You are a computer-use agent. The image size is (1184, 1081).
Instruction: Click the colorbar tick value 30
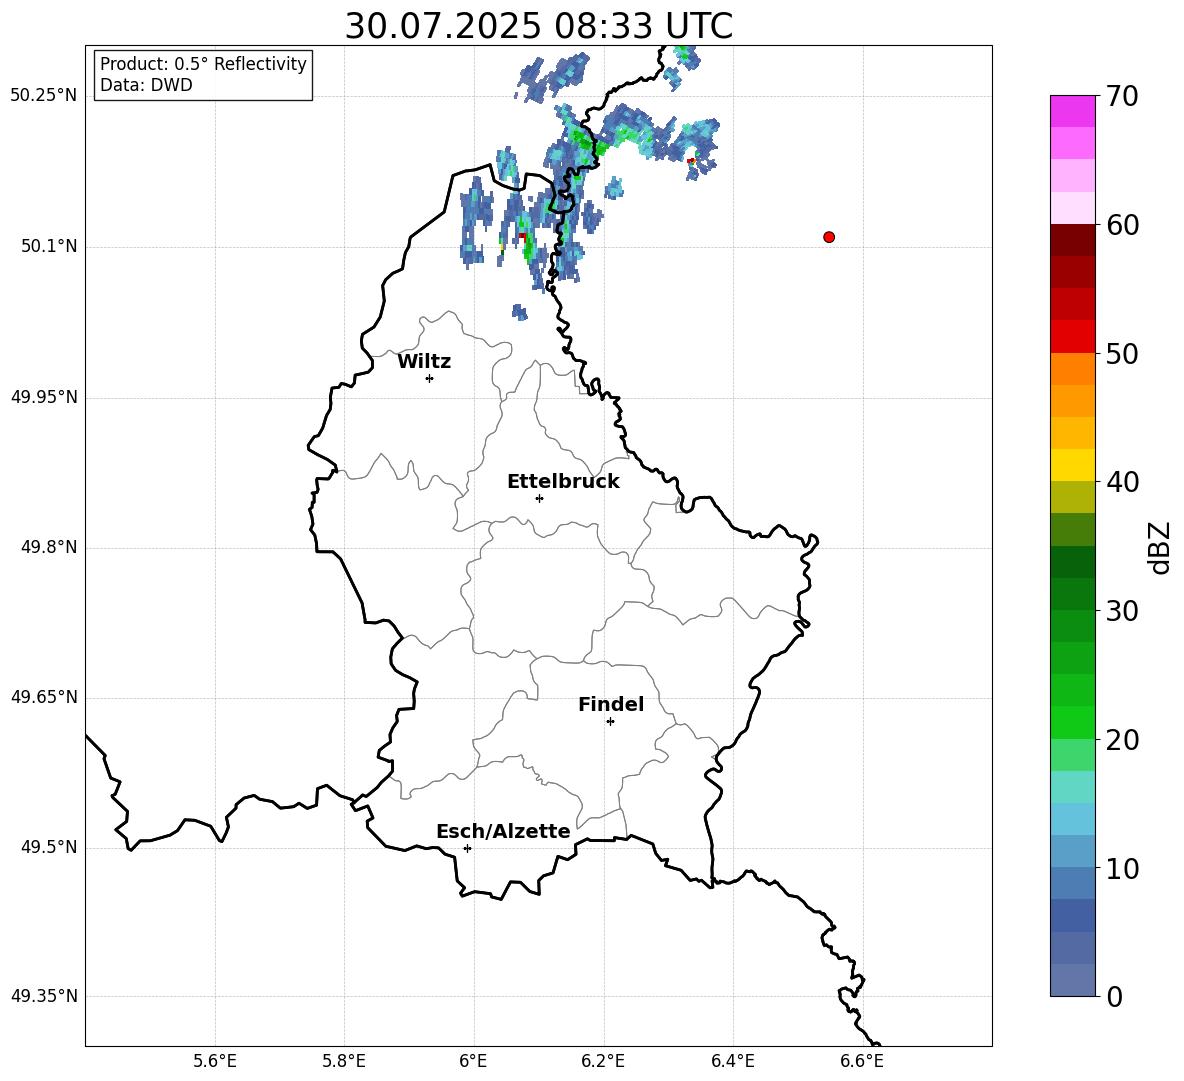click(x=1122, y=611)
